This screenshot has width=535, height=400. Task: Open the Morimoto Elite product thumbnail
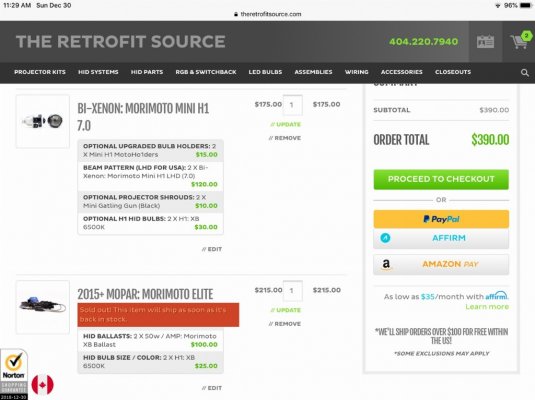[x=43, y=307]
